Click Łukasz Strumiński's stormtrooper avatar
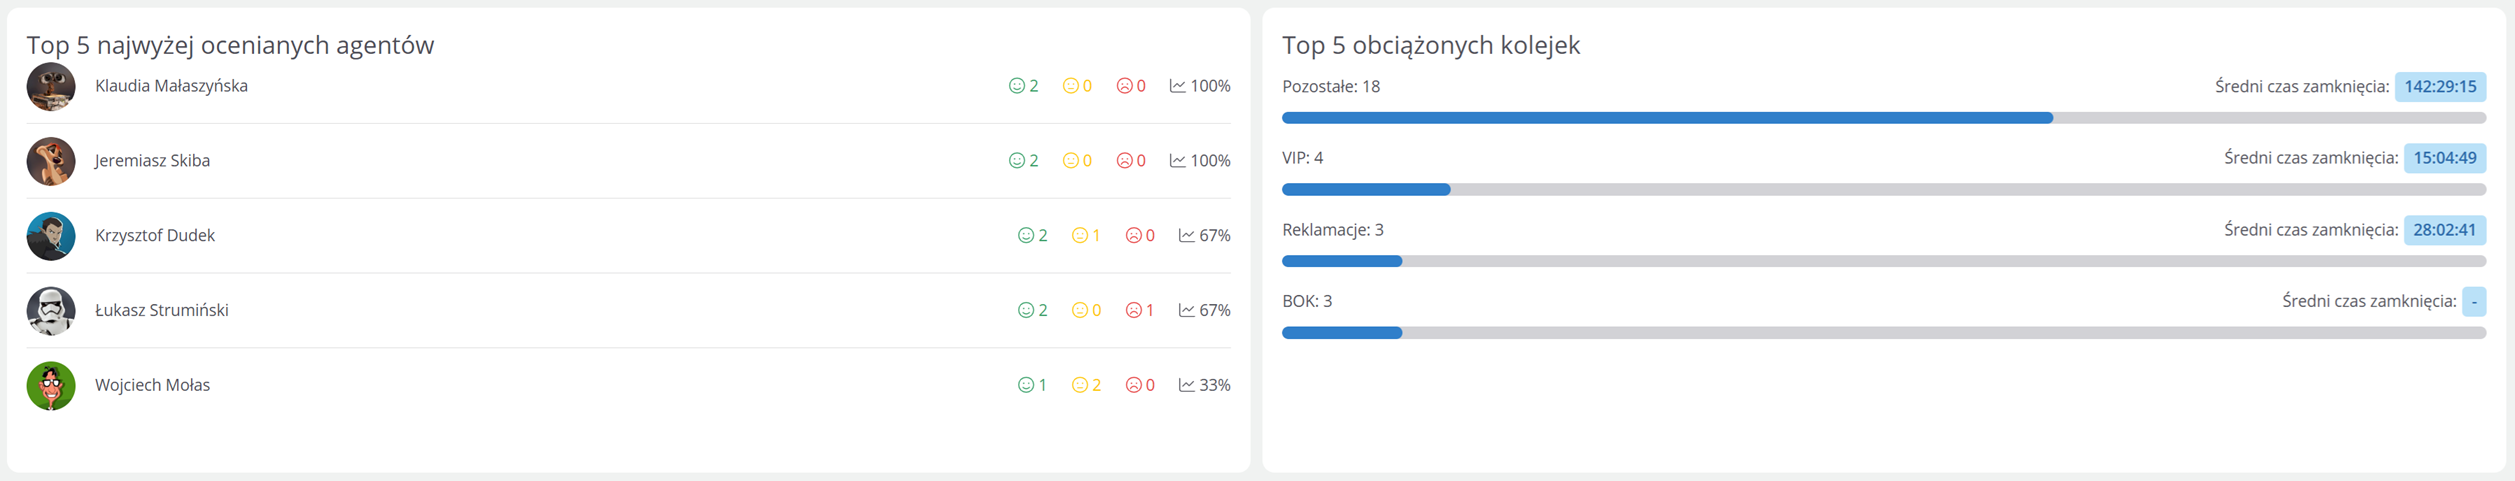This screenshot has width=2515, height=481. 51,311
